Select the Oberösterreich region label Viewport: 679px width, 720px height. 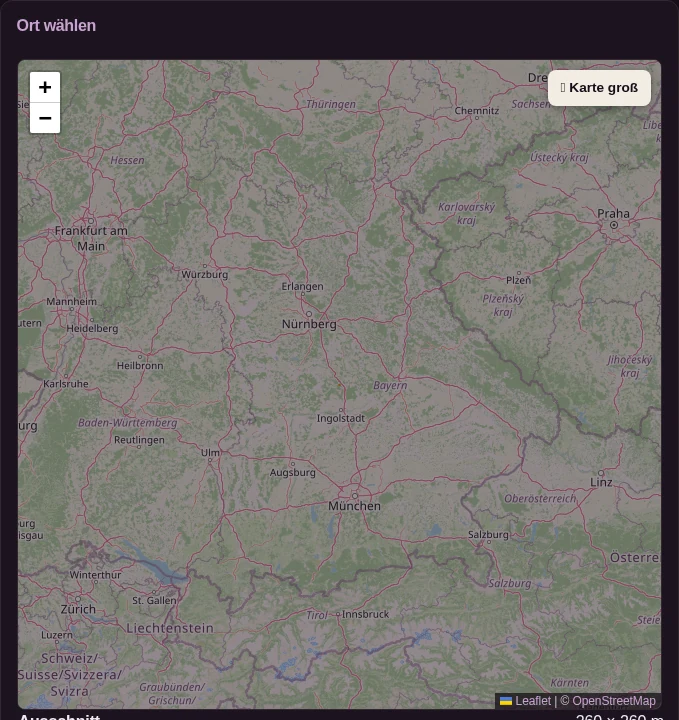(540, 499)
